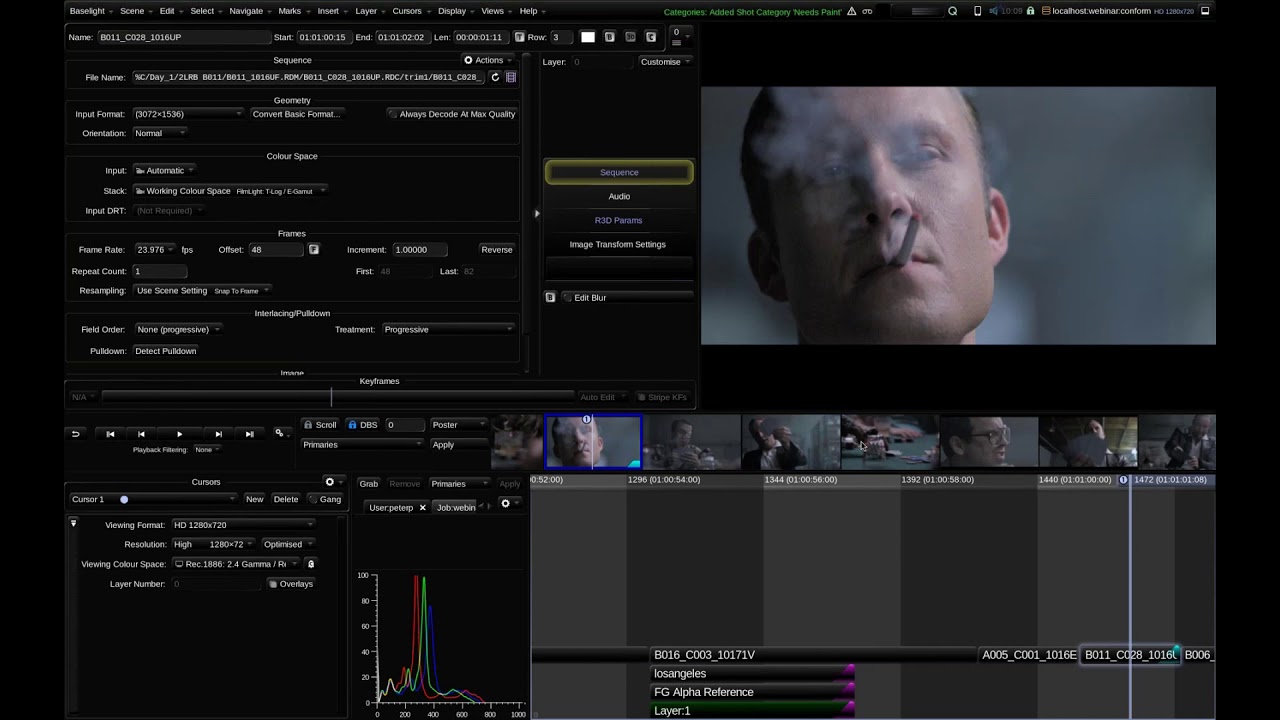Enable Always Decode At Max Quality
The height and width of the screenshot is (720, 1280).
point(452,114)
